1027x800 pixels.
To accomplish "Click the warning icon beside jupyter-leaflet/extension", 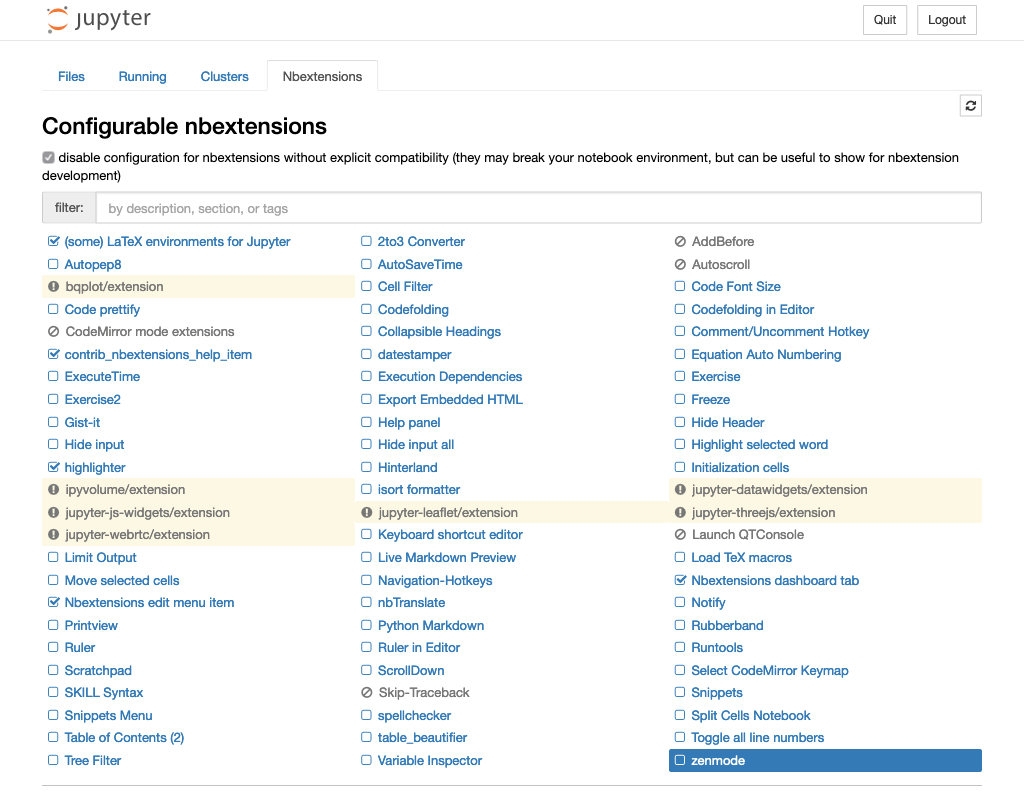I will pos(367,512).
